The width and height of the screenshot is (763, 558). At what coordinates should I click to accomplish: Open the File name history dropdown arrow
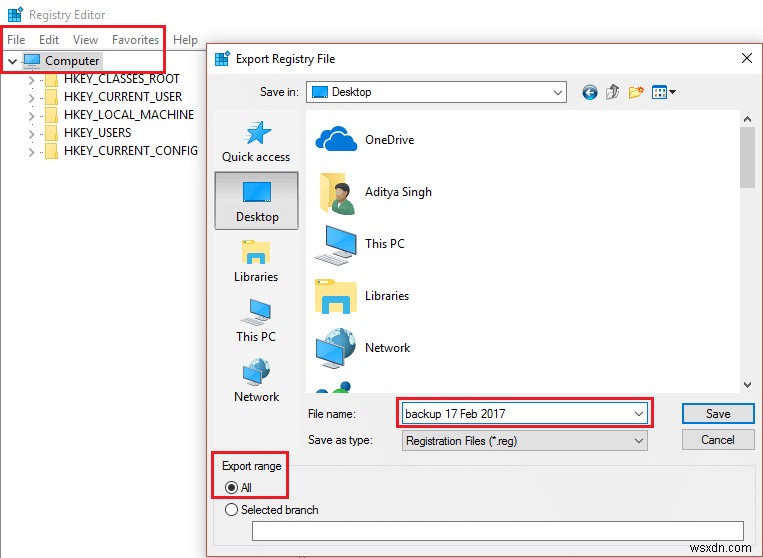pos(638,414)
